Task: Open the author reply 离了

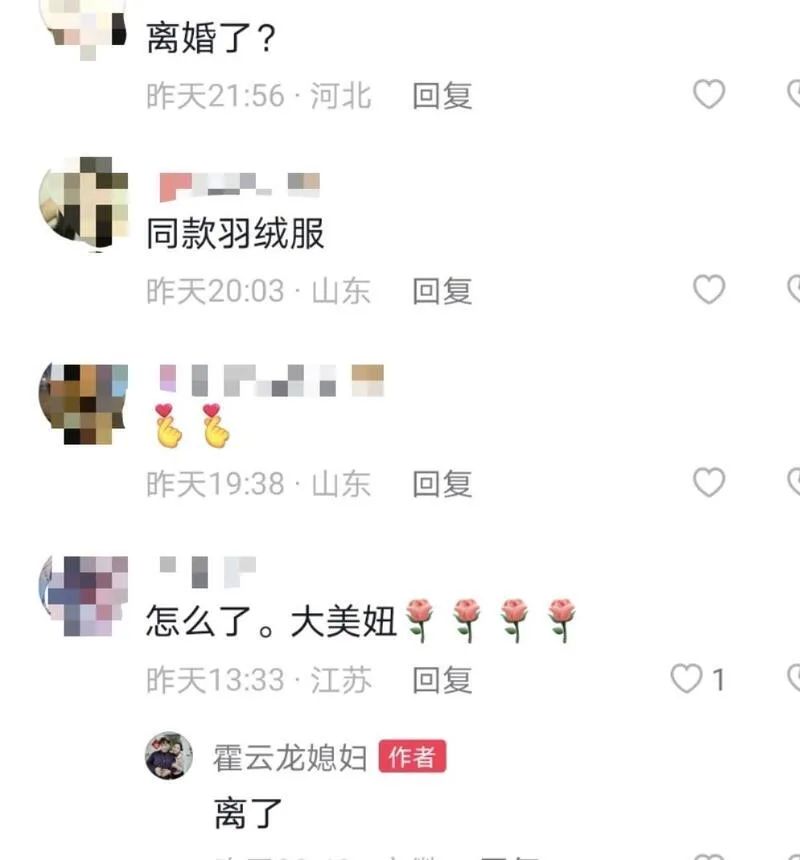Action: (x=248, y=813)
